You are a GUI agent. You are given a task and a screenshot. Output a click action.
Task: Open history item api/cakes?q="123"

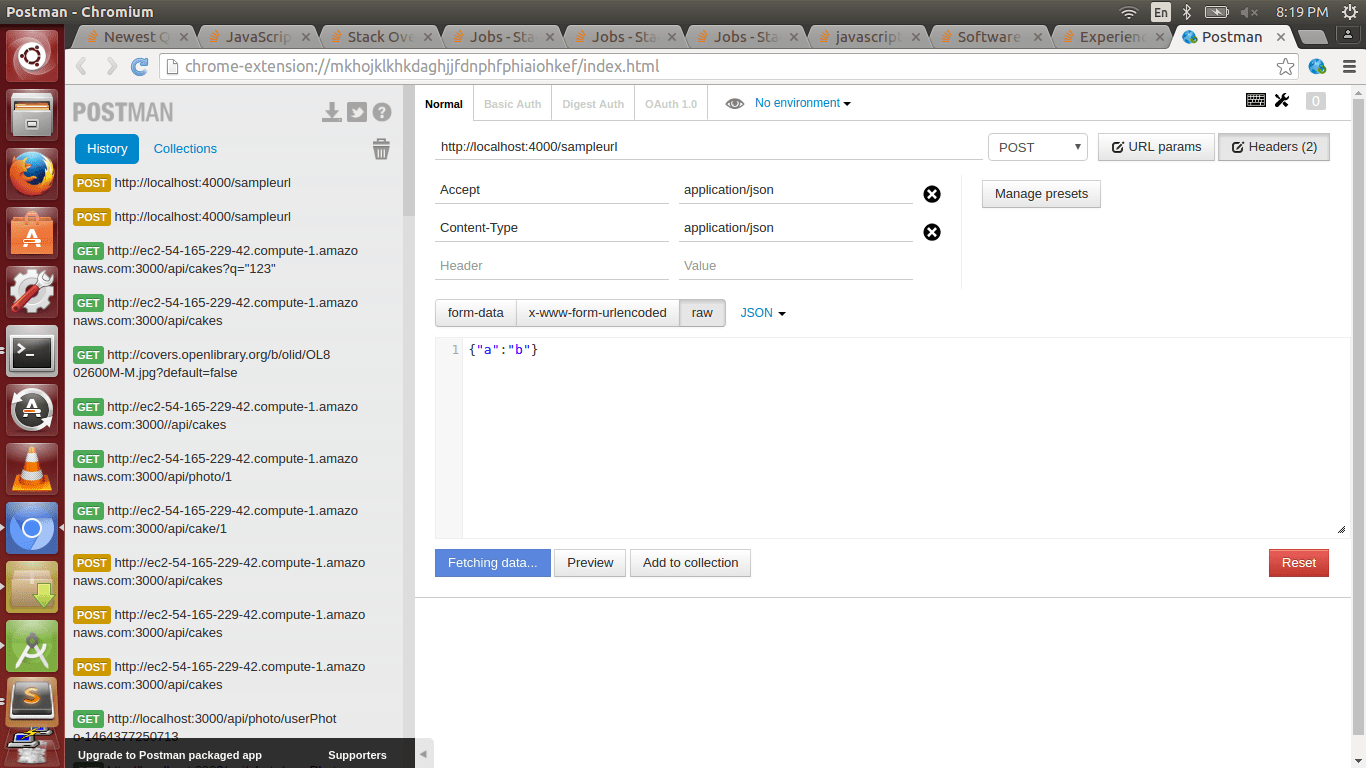216,260
